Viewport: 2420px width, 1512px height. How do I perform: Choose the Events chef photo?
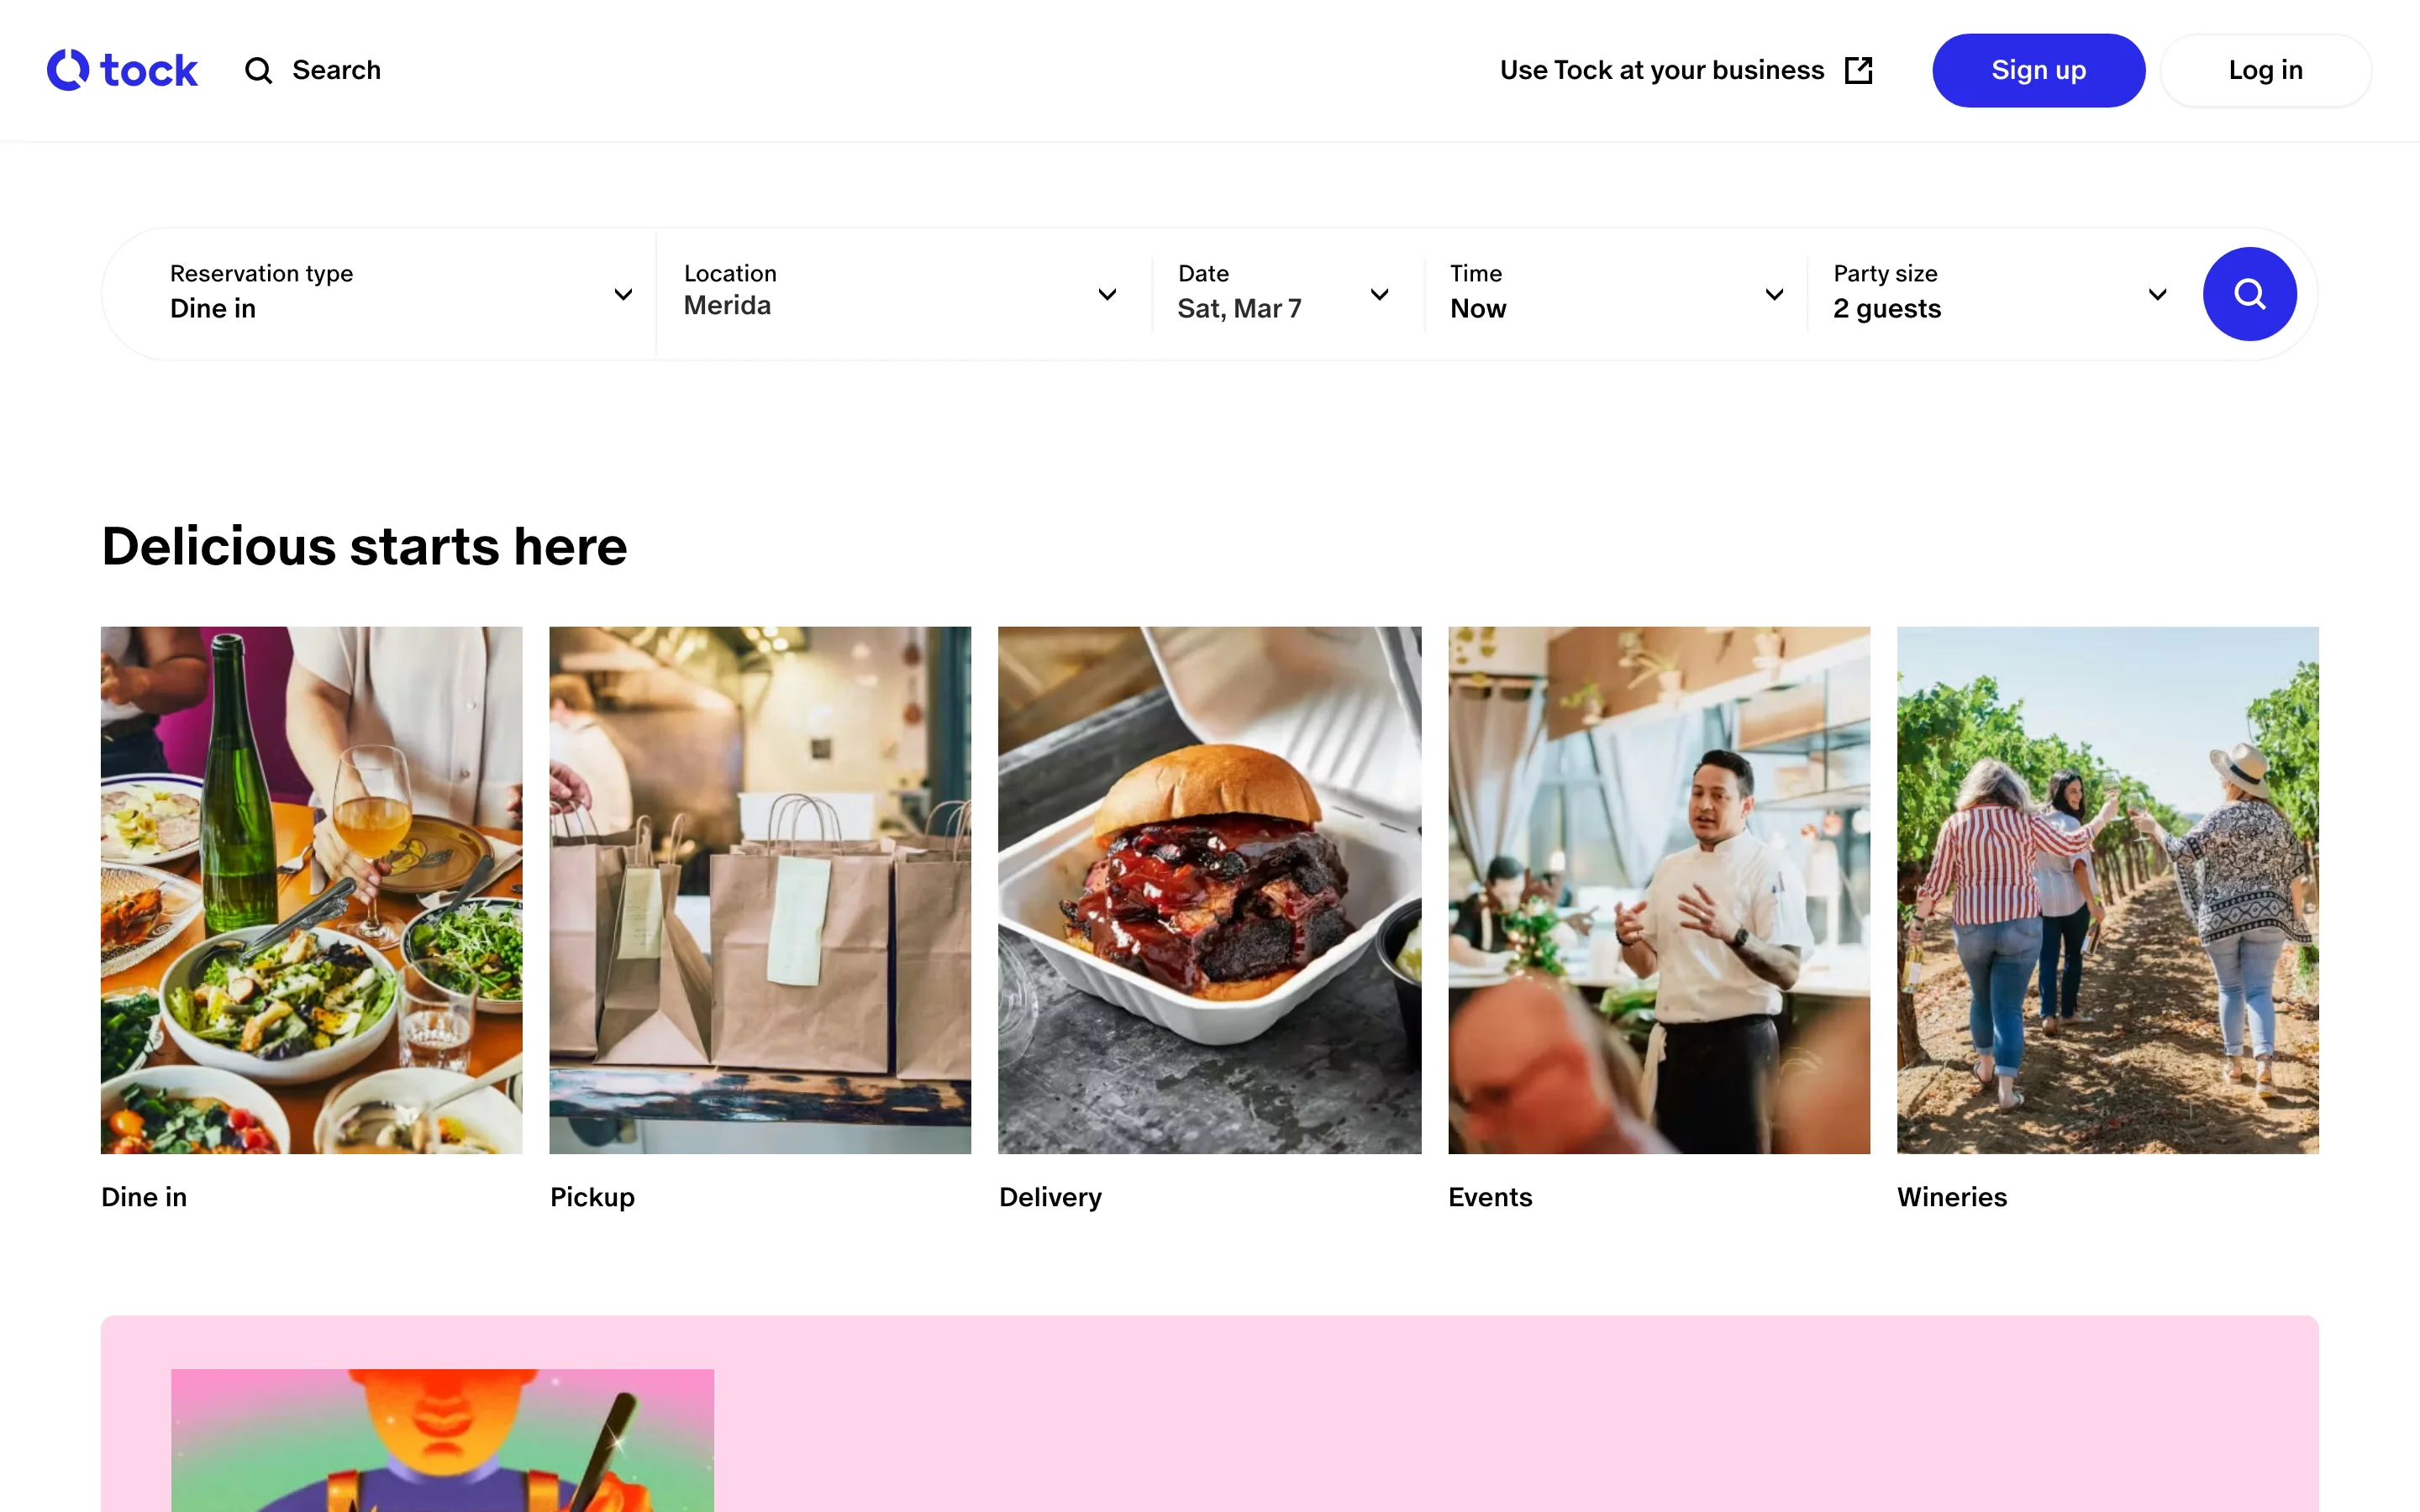coord(1659,890)
